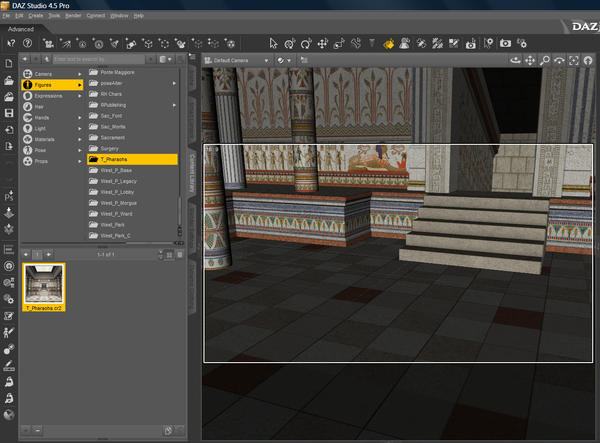This screenshot has width=600, height=443.
Task: Open the draw style sphere dropdown
Action: (x=284, y=61)
